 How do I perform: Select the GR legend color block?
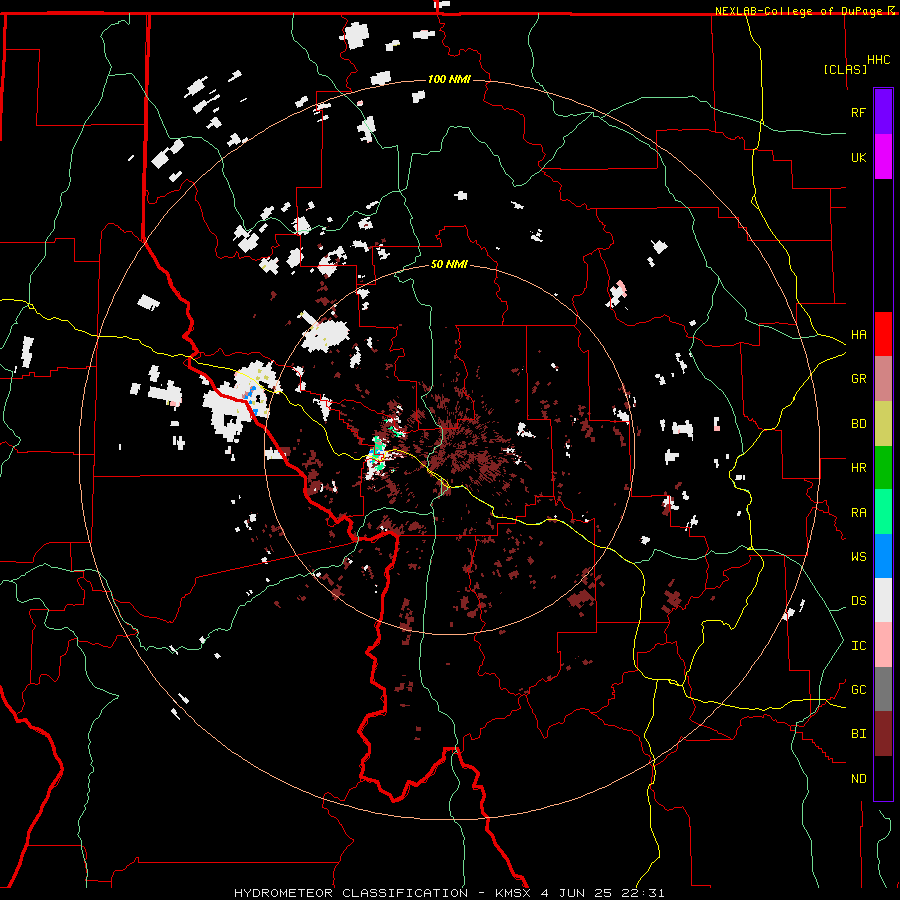click(883, 379)
